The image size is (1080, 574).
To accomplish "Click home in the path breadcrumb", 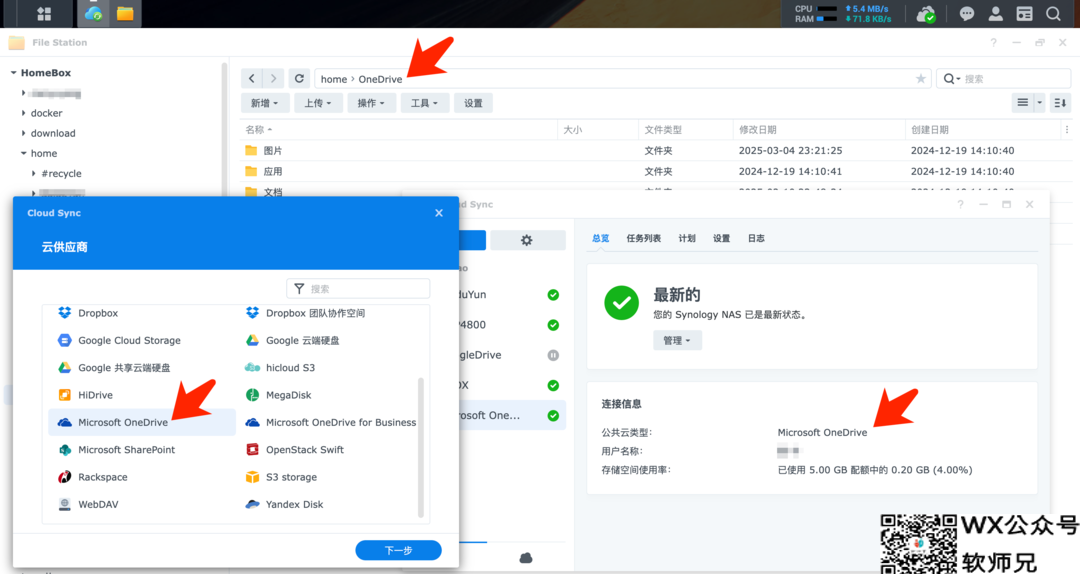I will (x=334, y=79).
